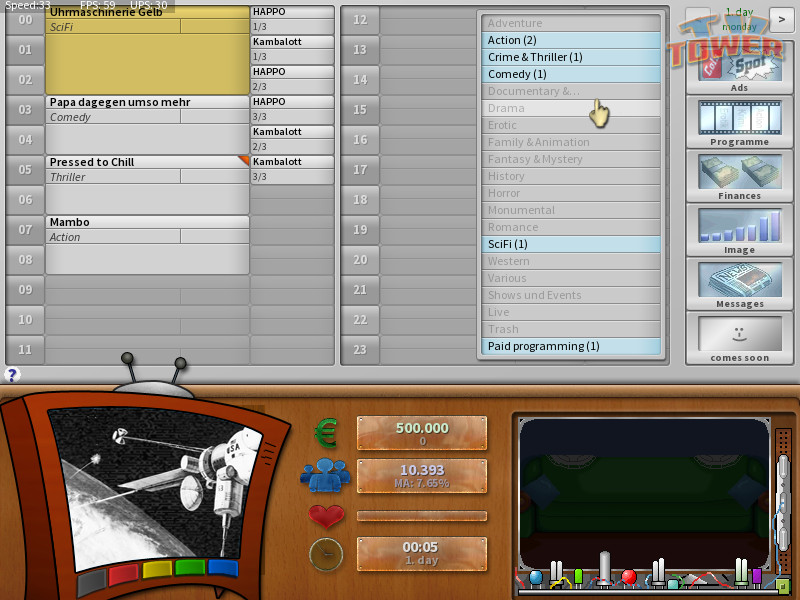800x600 pixels.
Task: Click the game time 00:05 panel
Action: pyautogui.click(x=422, y=554)
